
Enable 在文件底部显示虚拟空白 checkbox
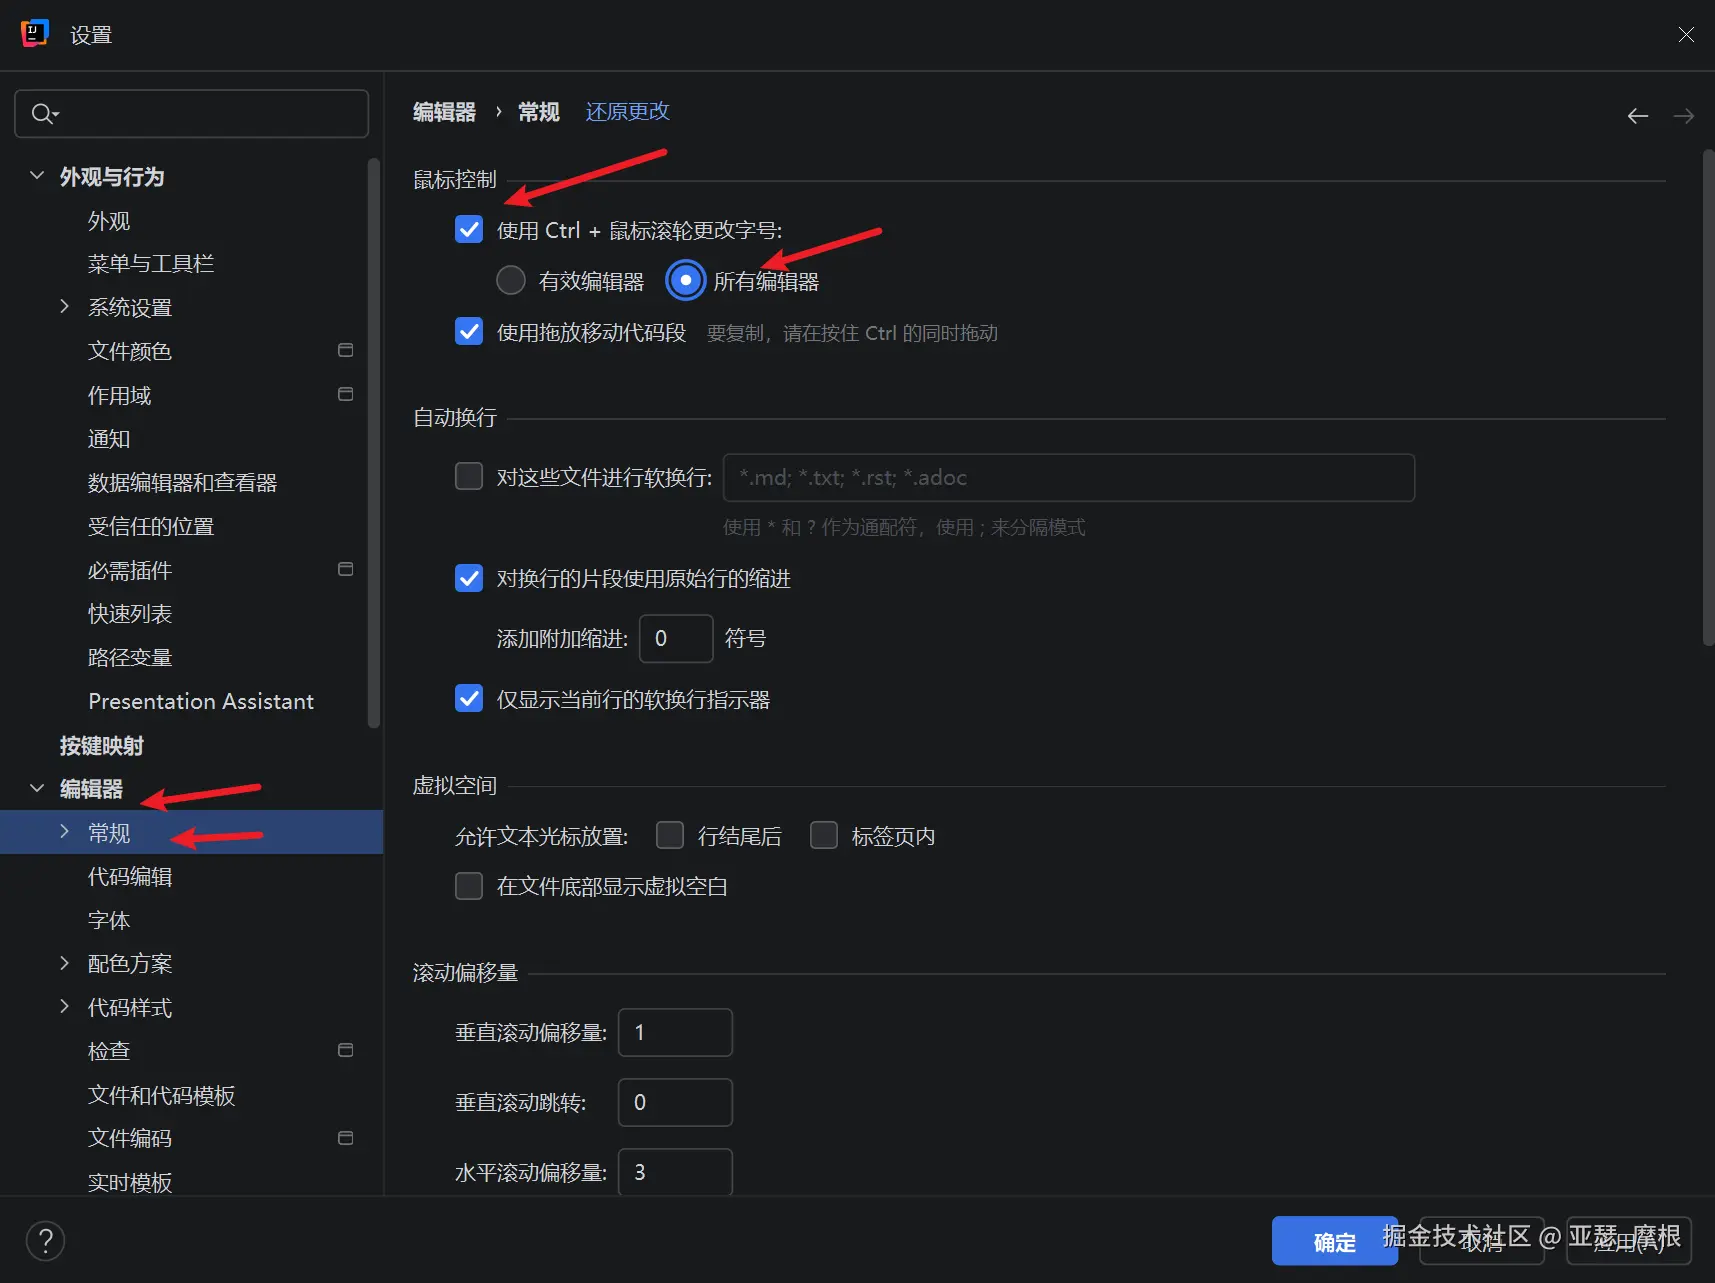[469, 886]
